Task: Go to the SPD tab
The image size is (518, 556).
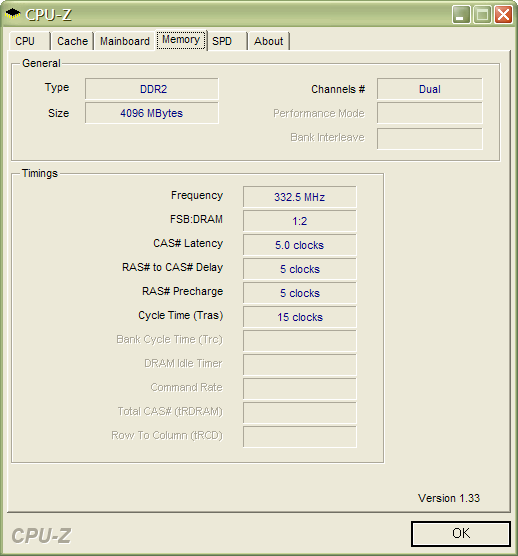Action: tap(227, 41)
